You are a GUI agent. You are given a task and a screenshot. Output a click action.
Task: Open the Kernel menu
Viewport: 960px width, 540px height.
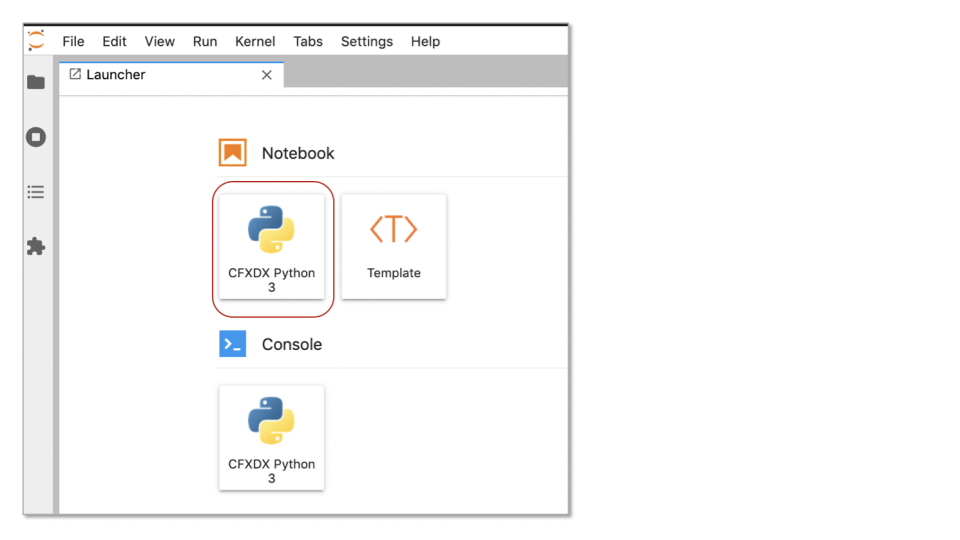click(255, 41)
